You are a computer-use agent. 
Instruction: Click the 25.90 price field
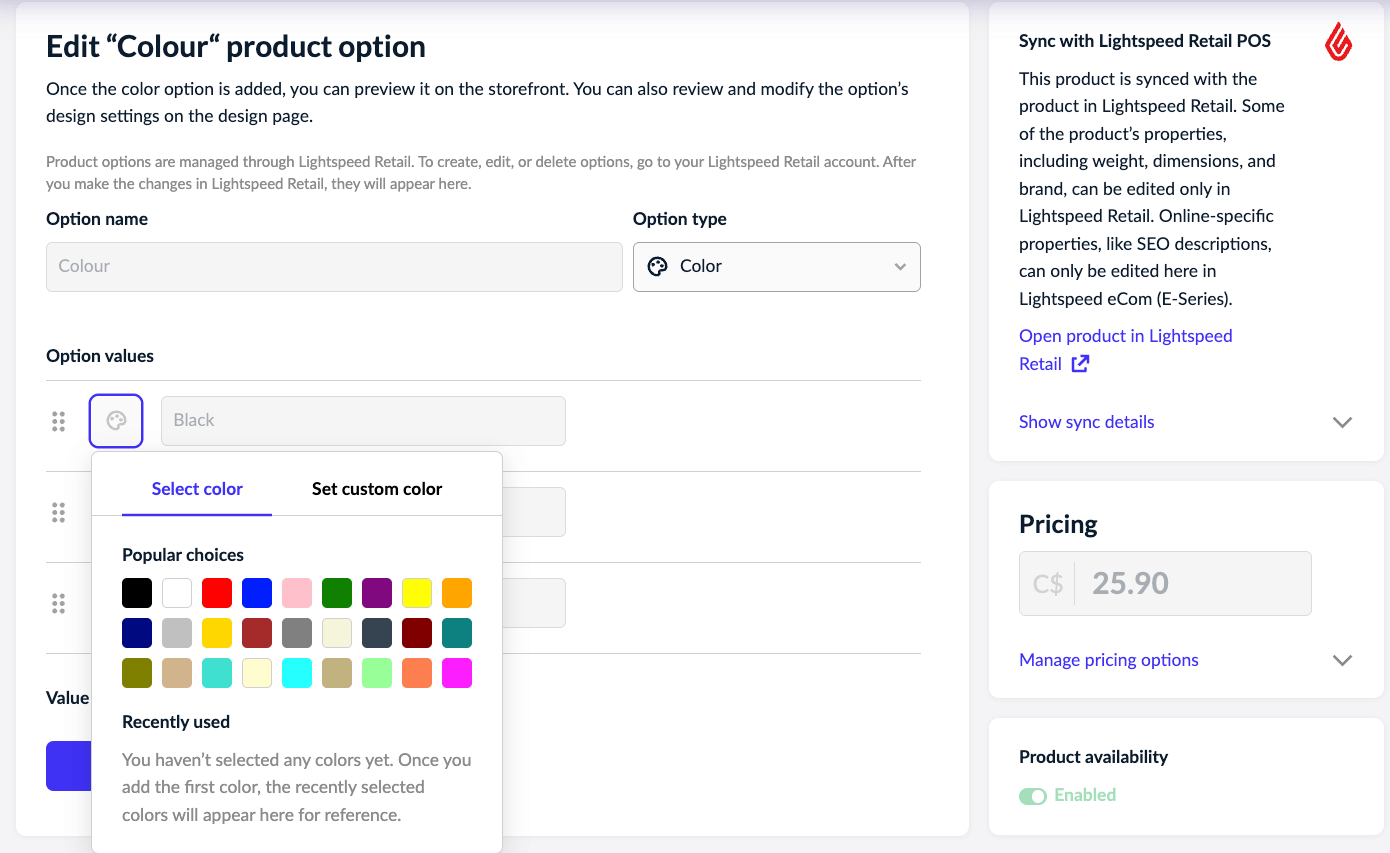pyautogui.click(x=1165, y=583)
